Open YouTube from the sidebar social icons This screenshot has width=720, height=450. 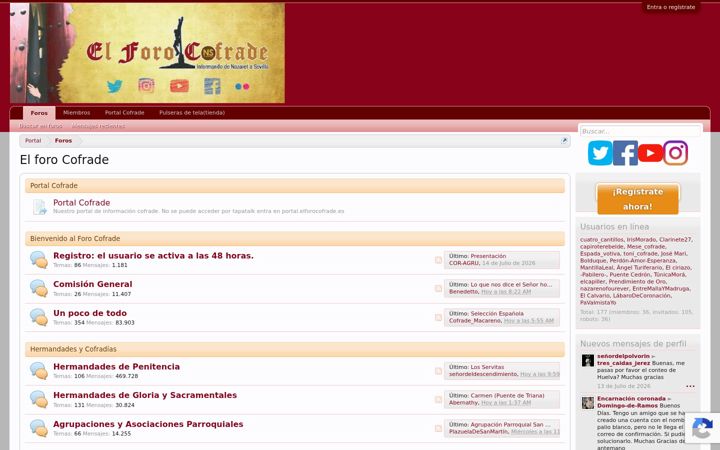(x=650, y=153)
